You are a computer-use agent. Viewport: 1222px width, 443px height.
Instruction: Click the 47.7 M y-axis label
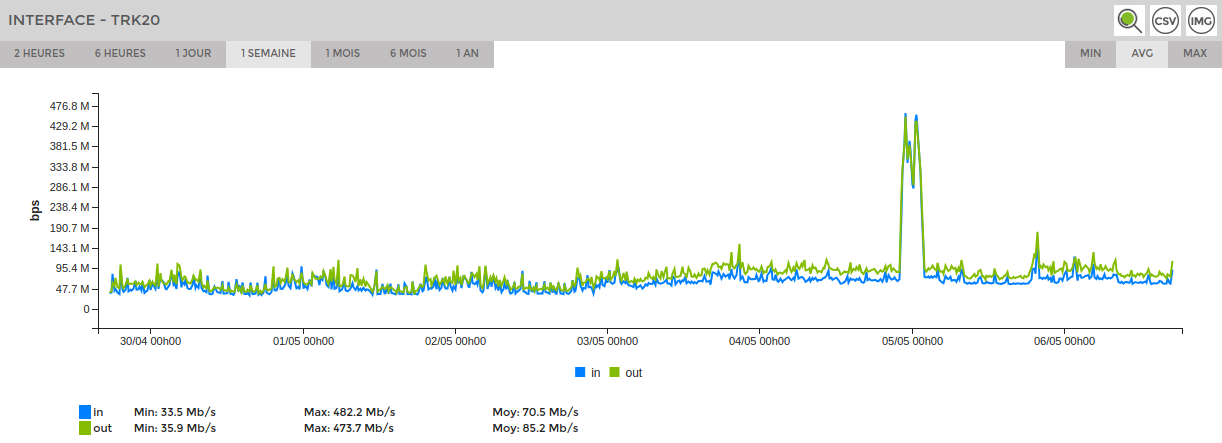pos(73,289)
